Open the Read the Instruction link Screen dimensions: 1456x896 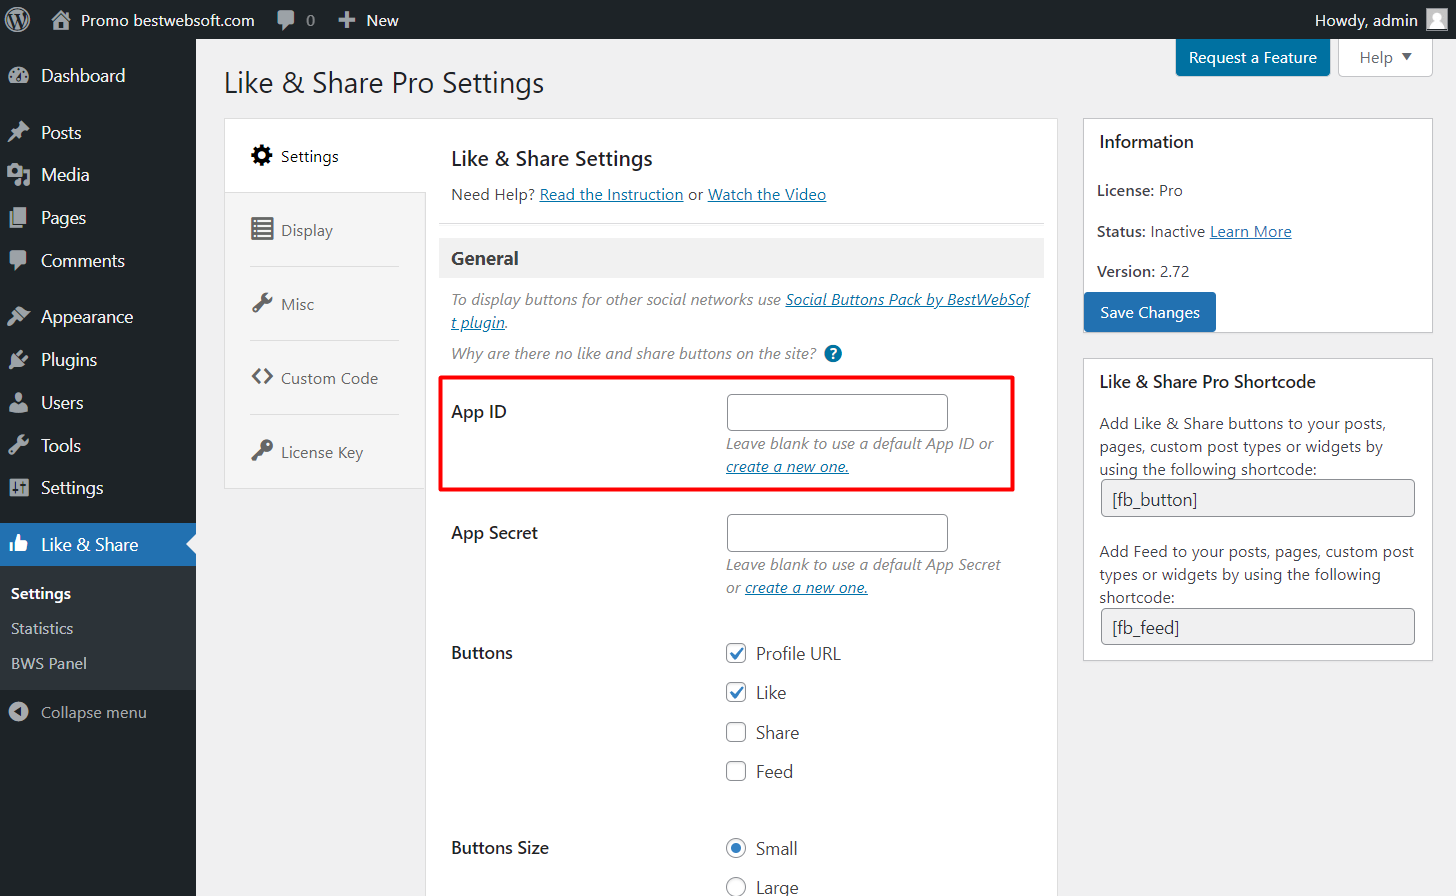611,194
